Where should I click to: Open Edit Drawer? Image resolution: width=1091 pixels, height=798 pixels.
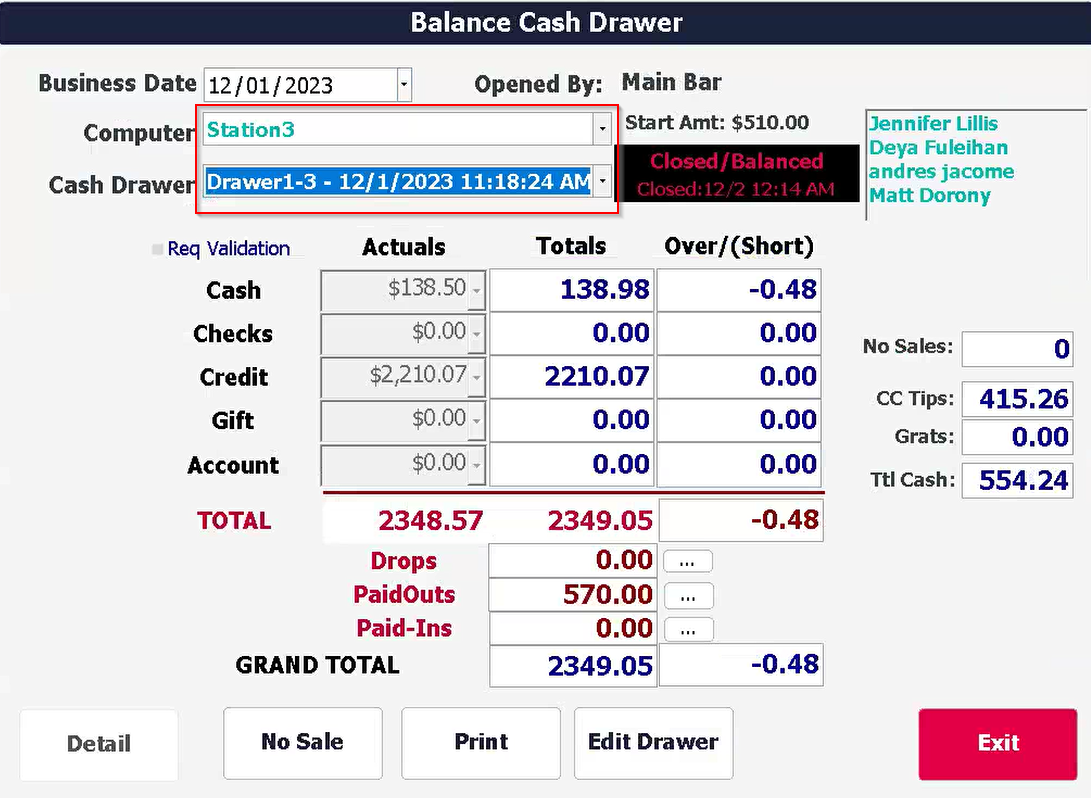pos(653,743)
